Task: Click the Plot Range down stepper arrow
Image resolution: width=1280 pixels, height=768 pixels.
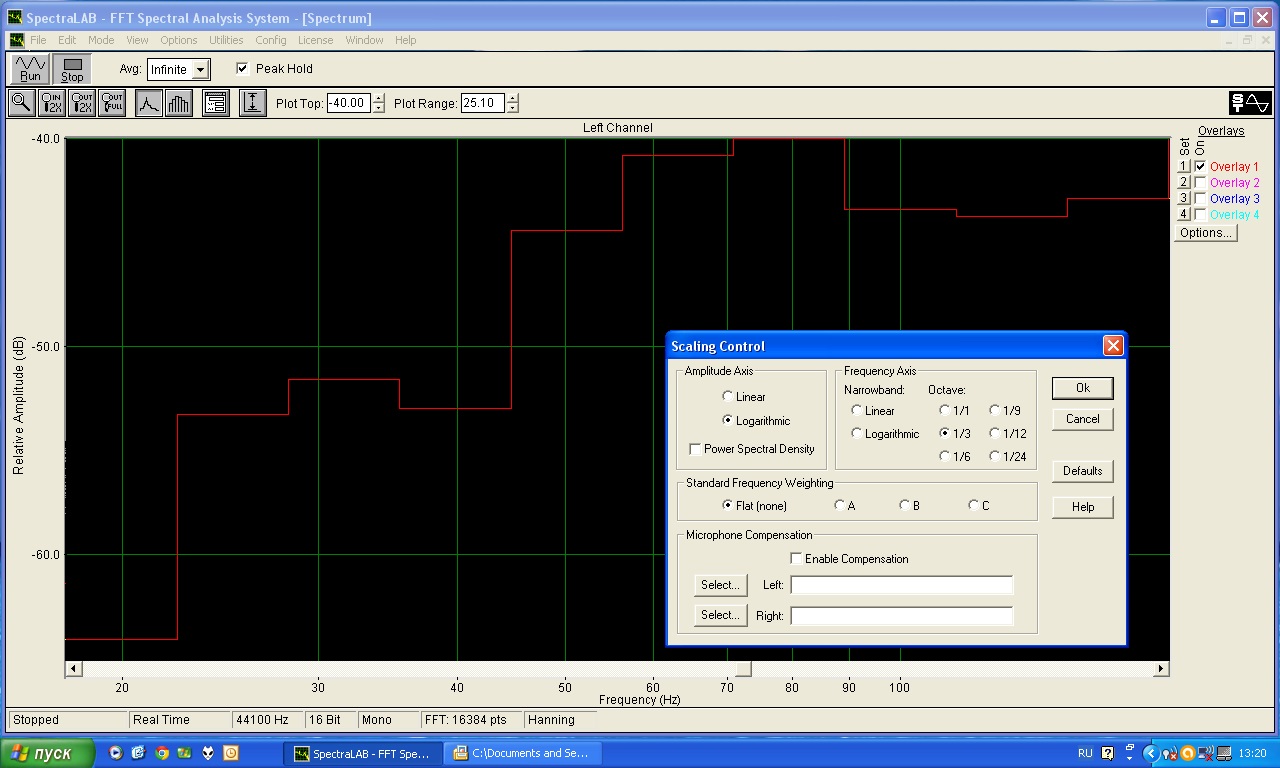Action: click(513, 108)
